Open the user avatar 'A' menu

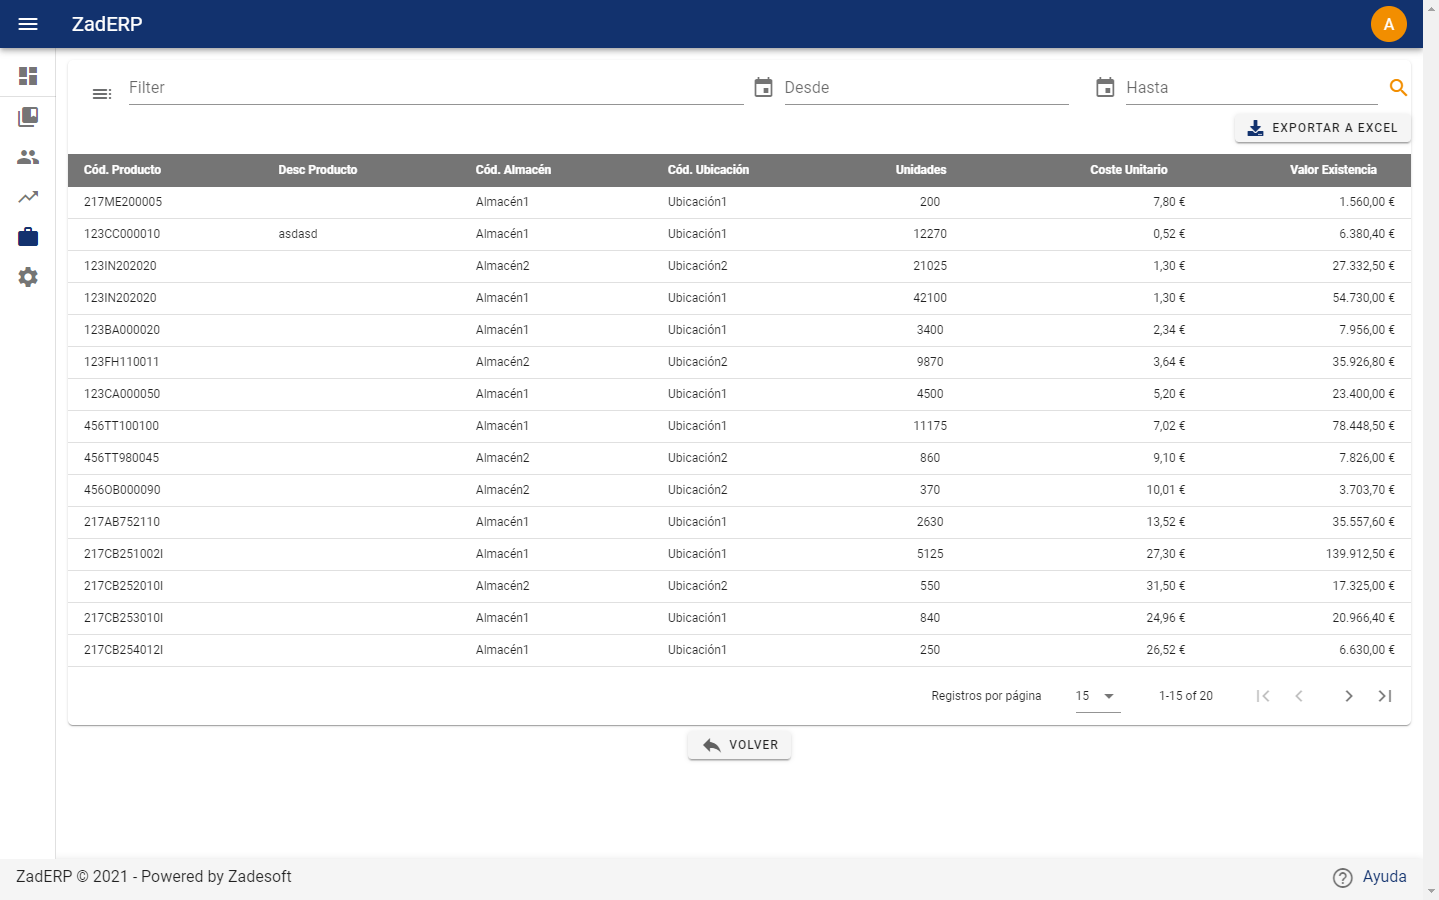coord(1389,24)
